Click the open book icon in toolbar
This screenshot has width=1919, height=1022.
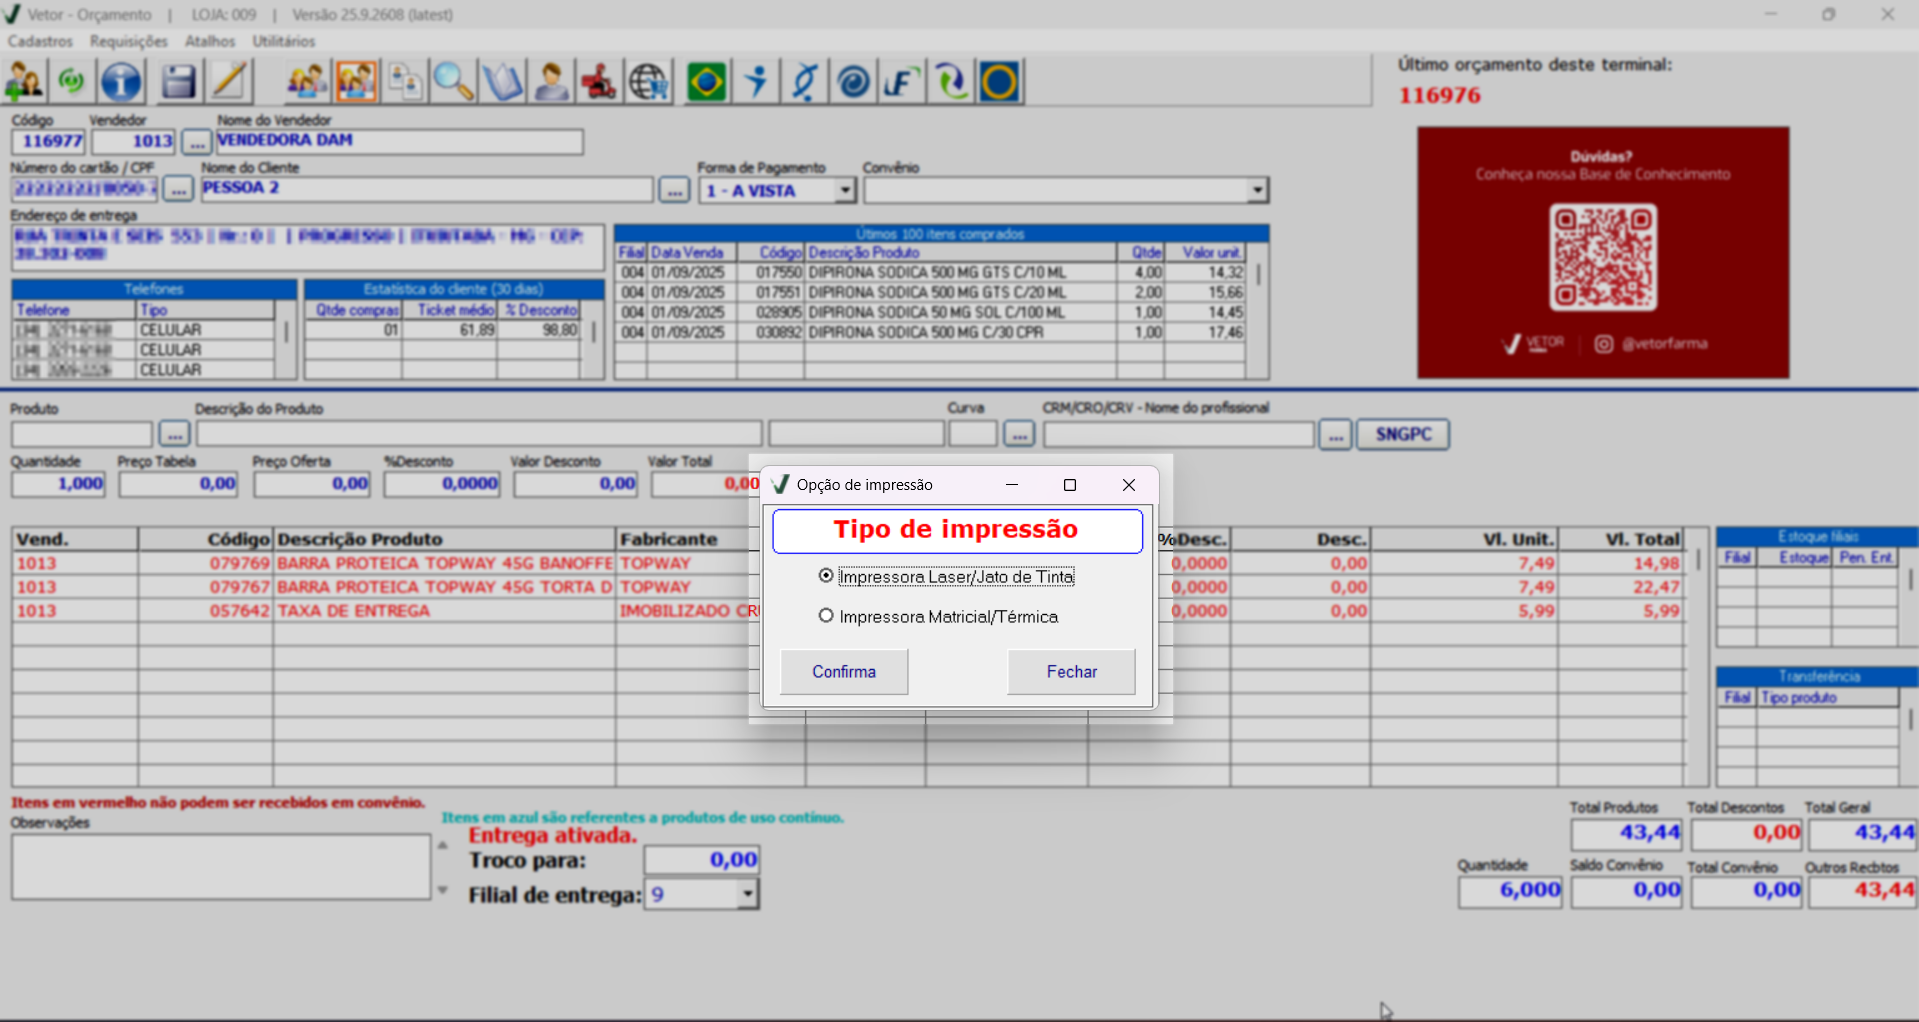pyautogui.click(x=502, y=82)
